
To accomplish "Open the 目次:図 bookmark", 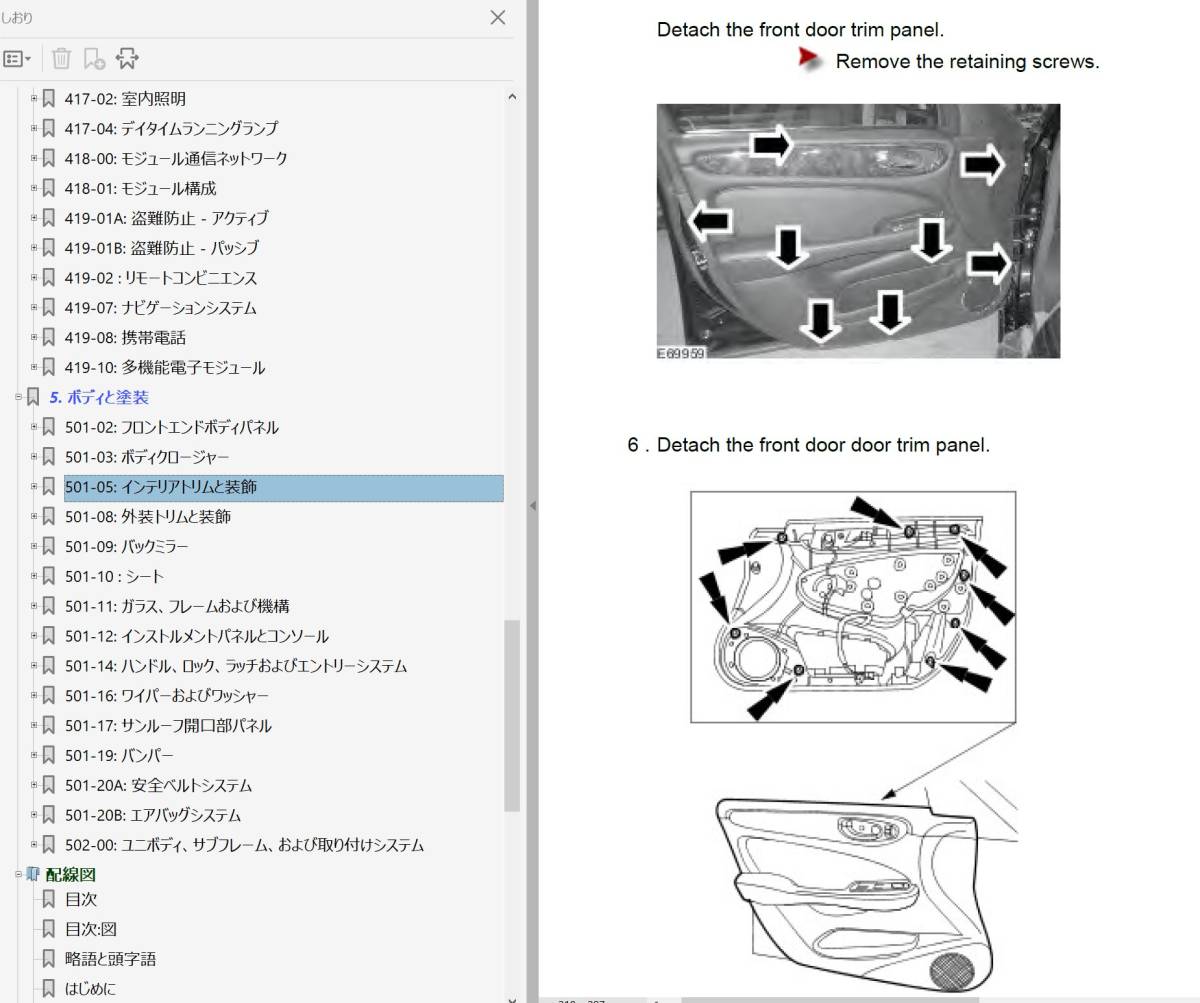I will click(91, 929).
